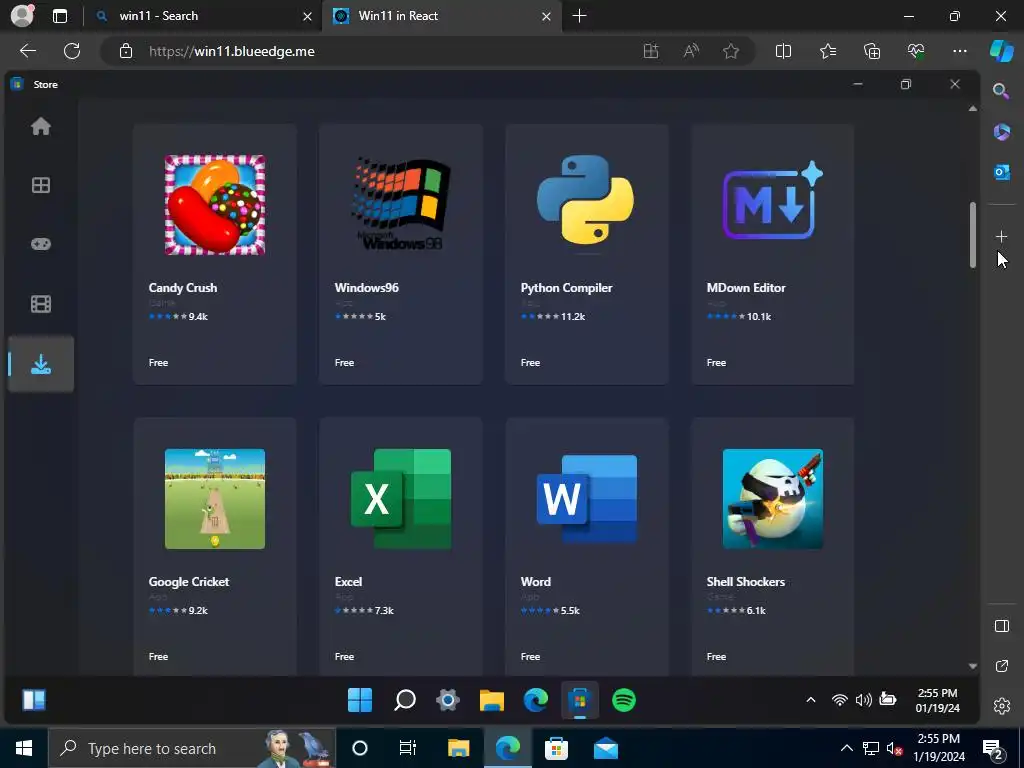Open a new browser tab
Image resolution: width=1024 pixels, height=768 pixels.
[579, 16]
